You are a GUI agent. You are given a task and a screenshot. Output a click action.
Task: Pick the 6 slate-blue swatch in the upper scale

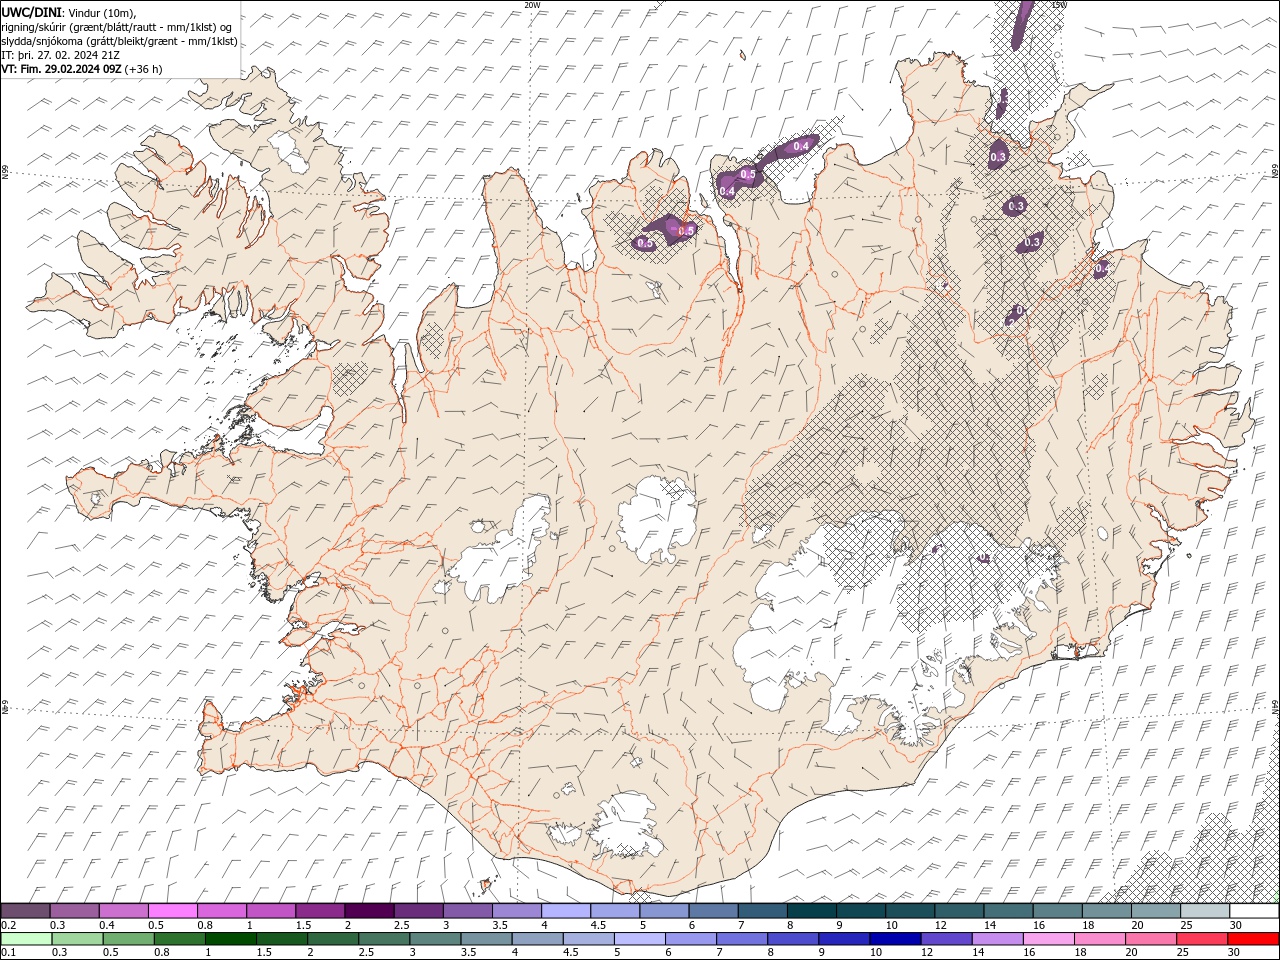point(714,911)
